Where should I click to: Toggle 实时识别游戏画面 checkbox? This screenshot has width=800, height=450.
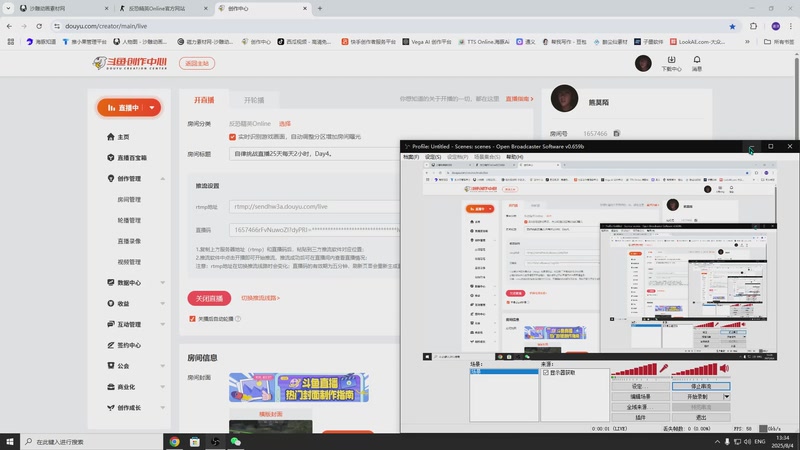[x=232, y=137]
